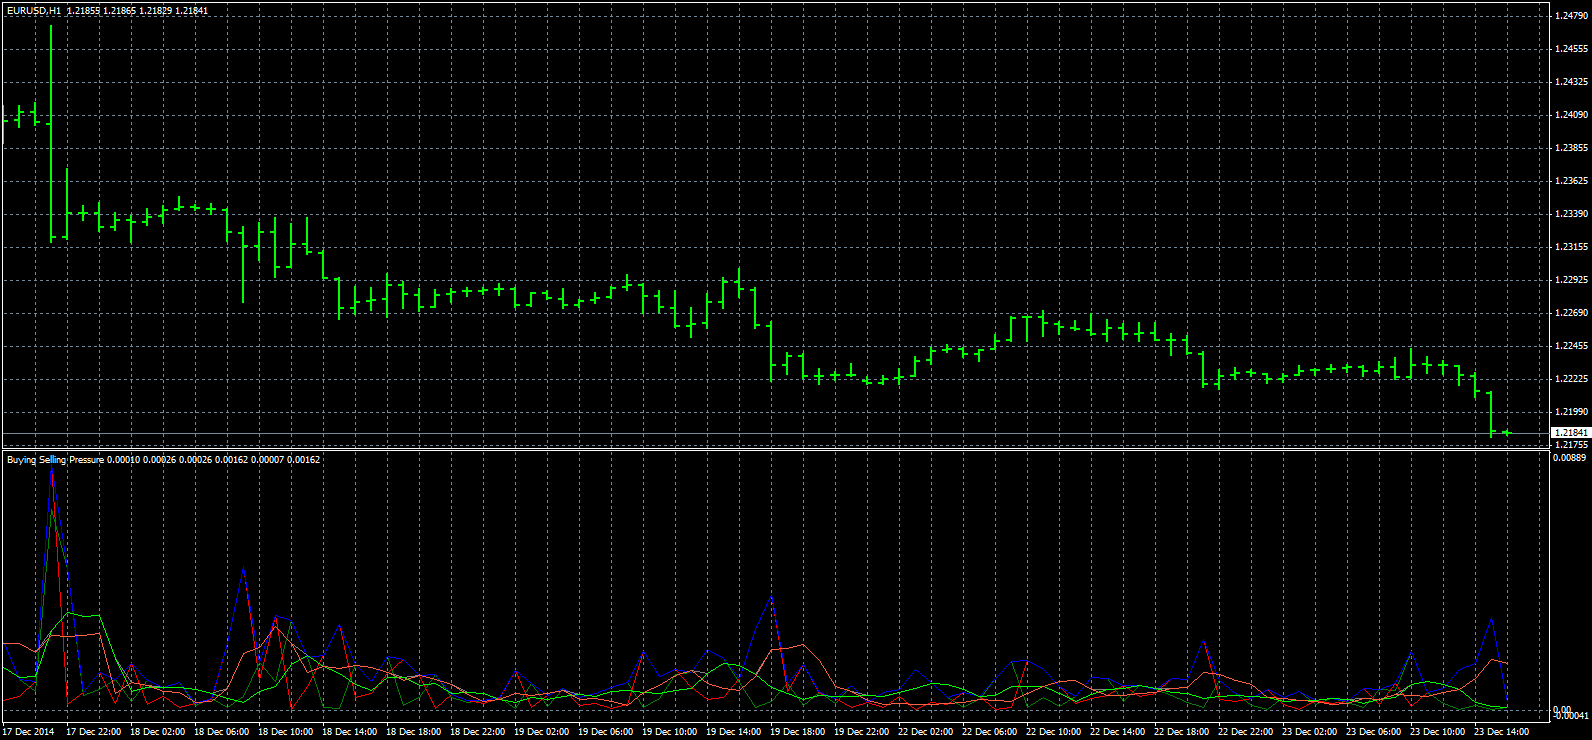1592x740 pixels.
Task: Click the 1.22925 price axis label
Action: tap(1573, 280)
